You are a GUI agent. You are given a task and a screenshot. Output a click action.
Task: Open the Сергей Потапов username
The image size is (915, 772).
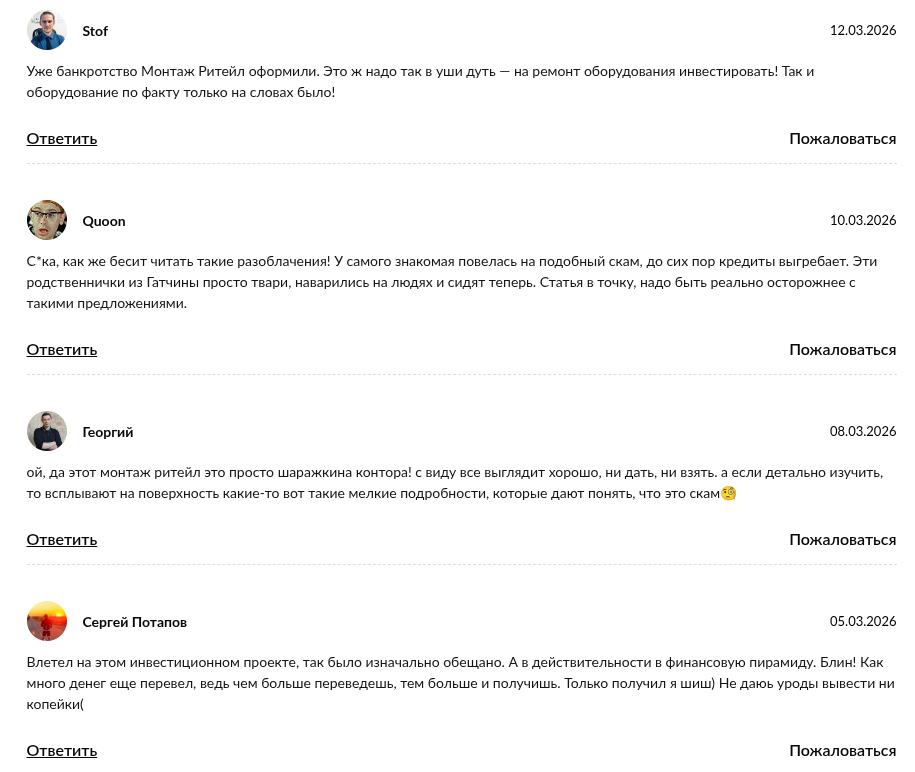134,622
